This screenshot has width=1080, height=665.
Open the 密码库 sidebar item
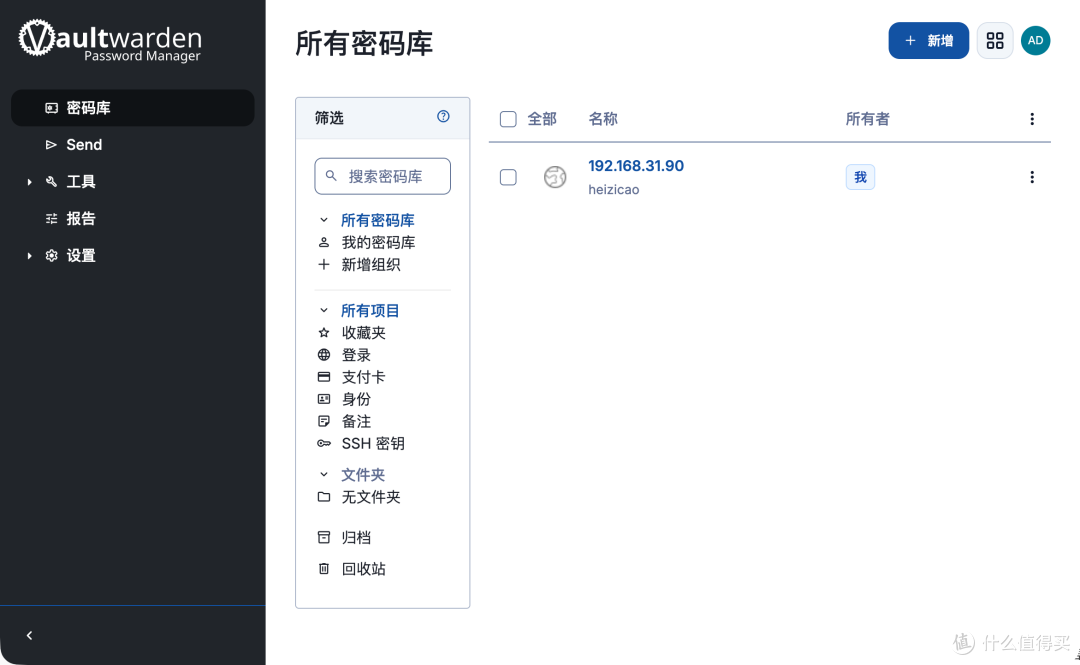coord(132,108)
